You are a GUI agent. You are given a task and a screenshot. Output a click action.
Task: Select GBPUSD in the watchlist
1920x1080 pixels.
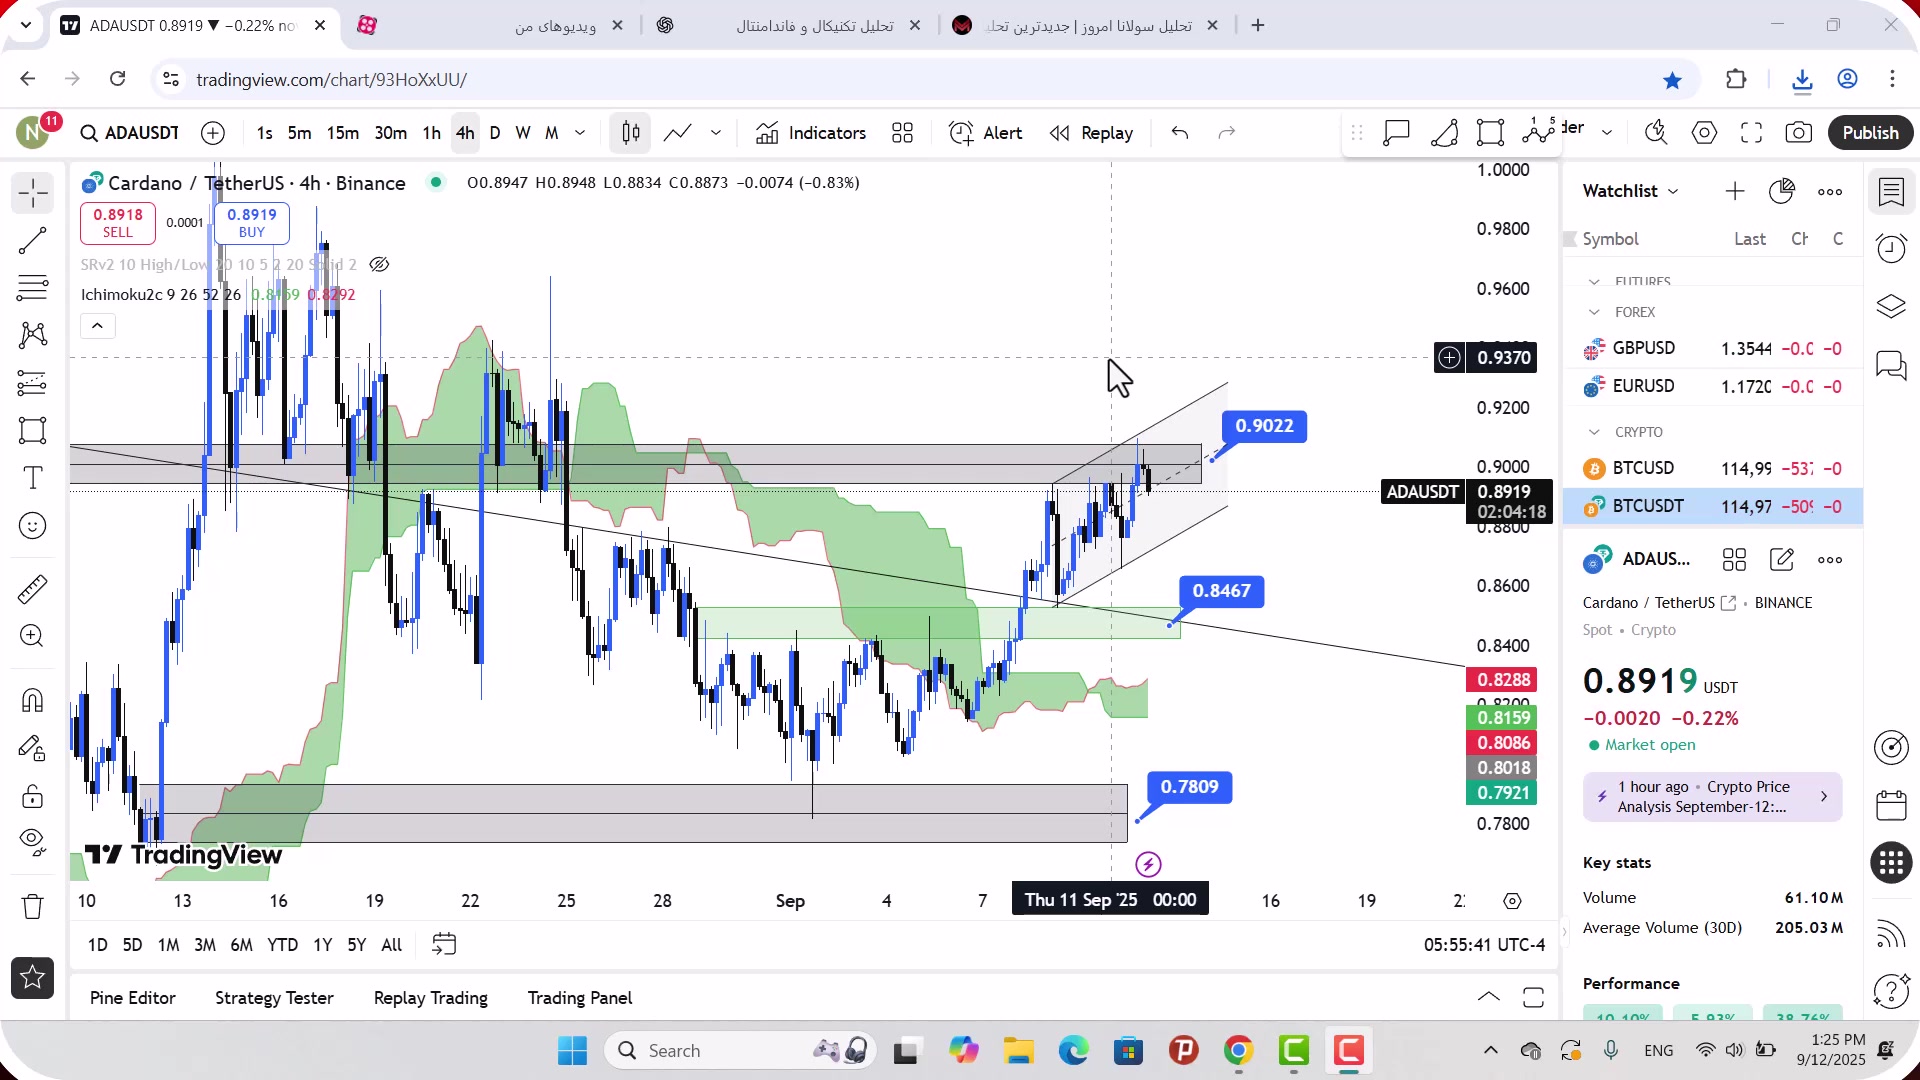coord(1713,349)
